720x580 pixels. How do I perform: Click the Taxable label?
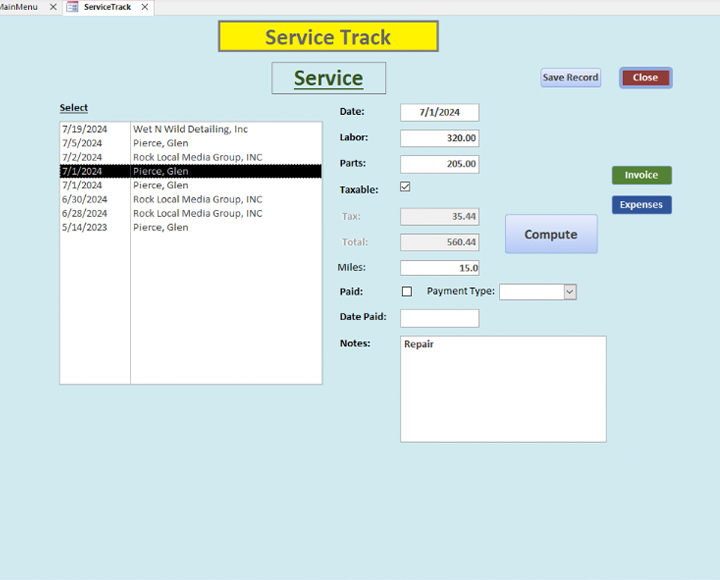pos(359,190)
